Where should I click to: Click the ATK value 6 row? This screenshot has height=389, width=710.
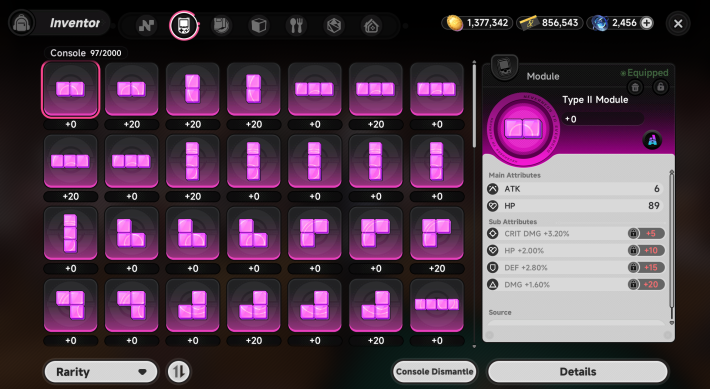point(576,189)
